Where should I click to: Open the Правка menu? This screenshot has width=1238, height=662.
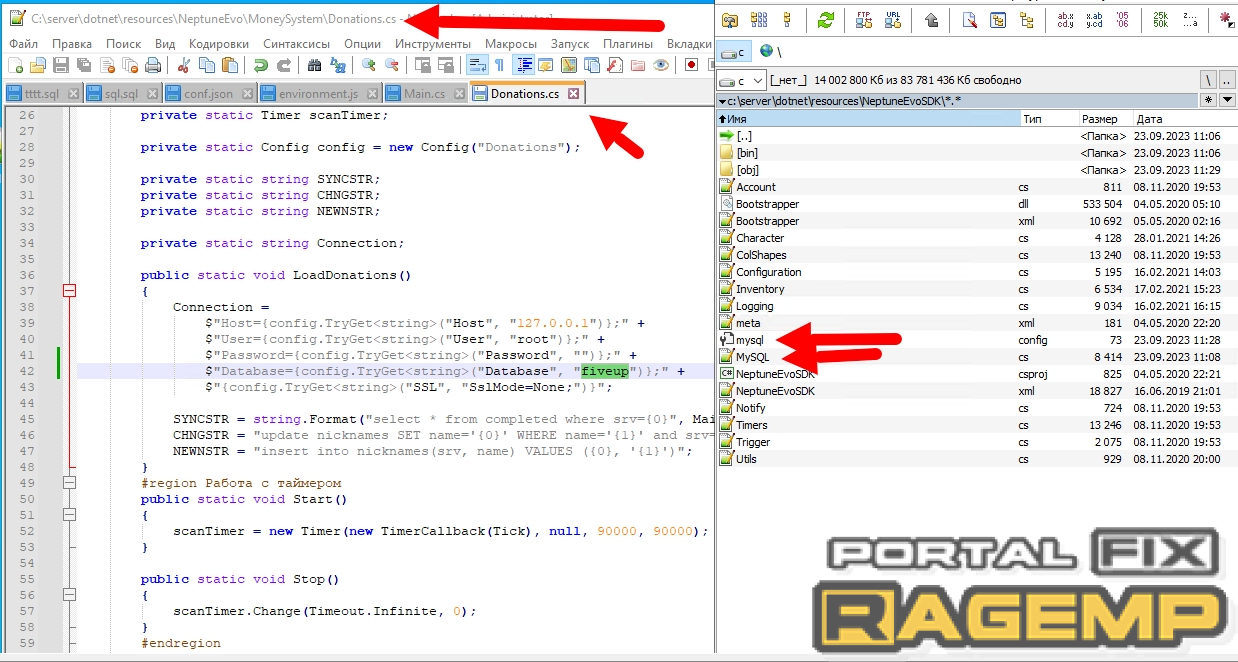[72, 44]
